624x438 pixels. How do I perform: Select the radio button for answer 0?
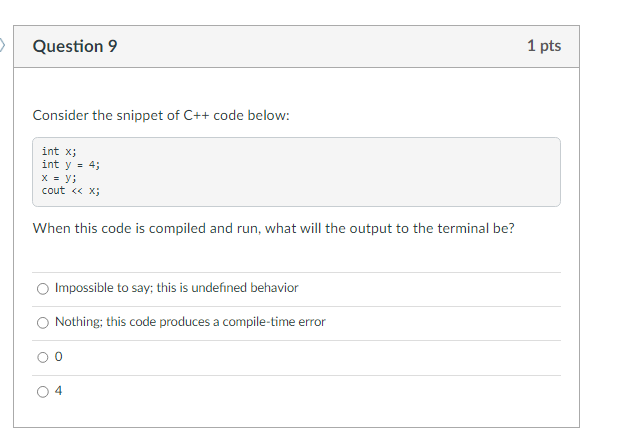point(43,357)
